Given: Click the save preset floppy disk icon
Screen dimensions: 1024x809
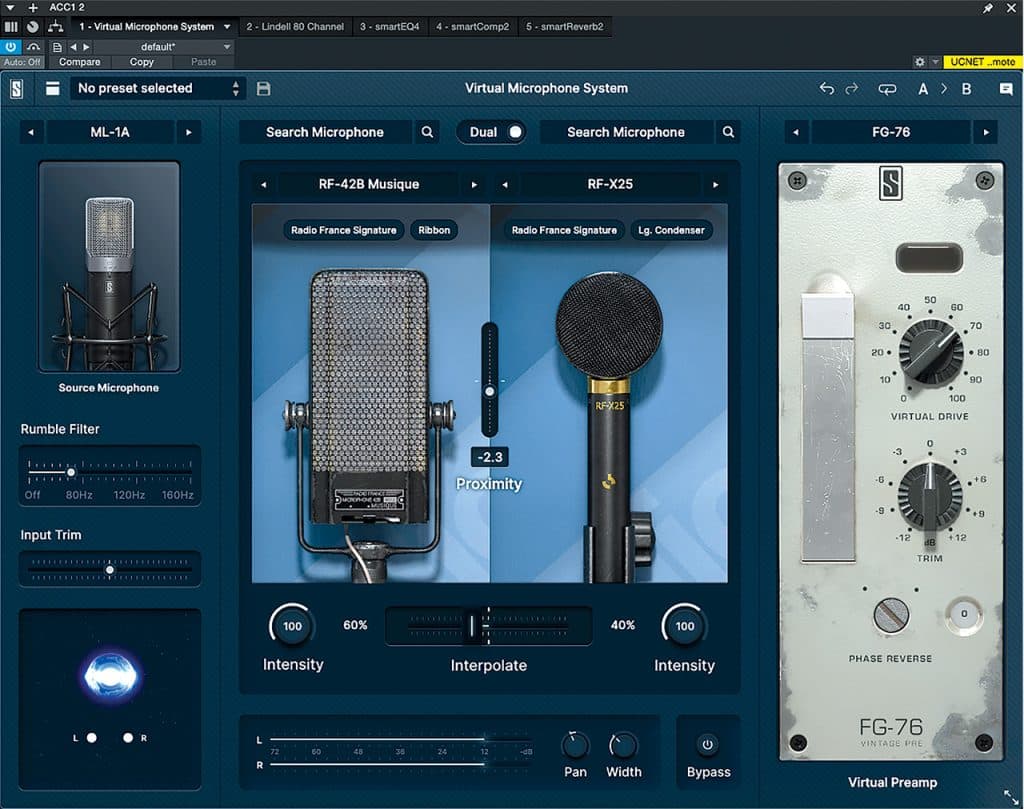Looking at the screenshot, I should (264, 89).
